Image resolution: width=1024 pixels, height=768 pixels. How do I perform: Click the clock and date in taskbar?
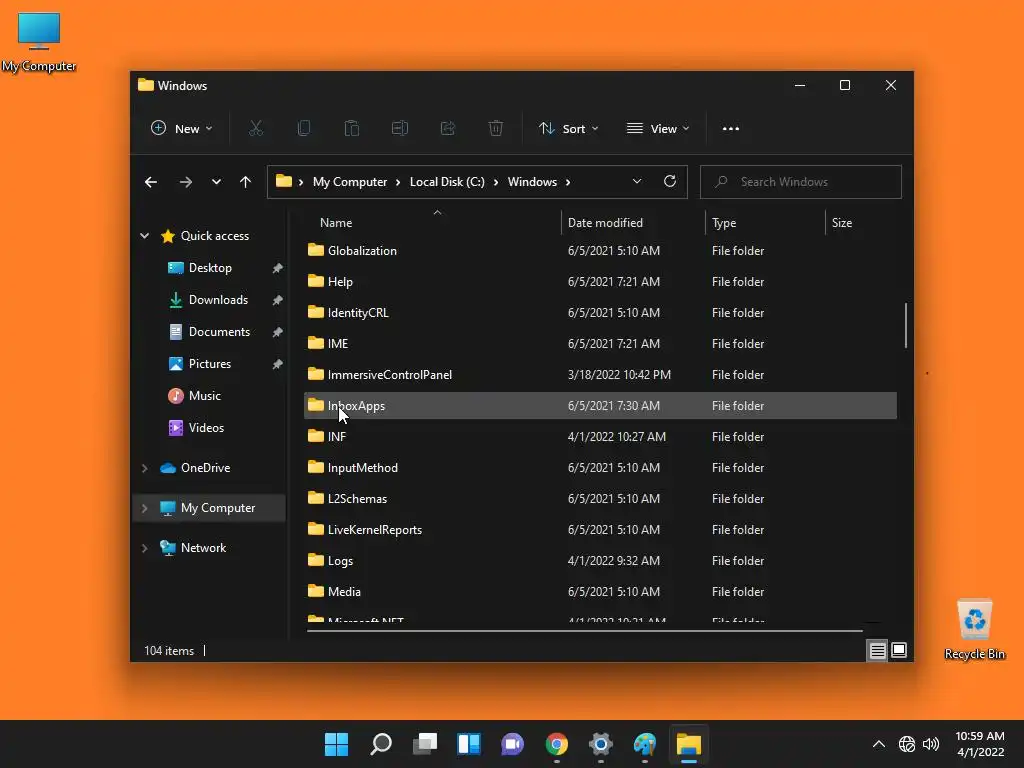[980, 744]
